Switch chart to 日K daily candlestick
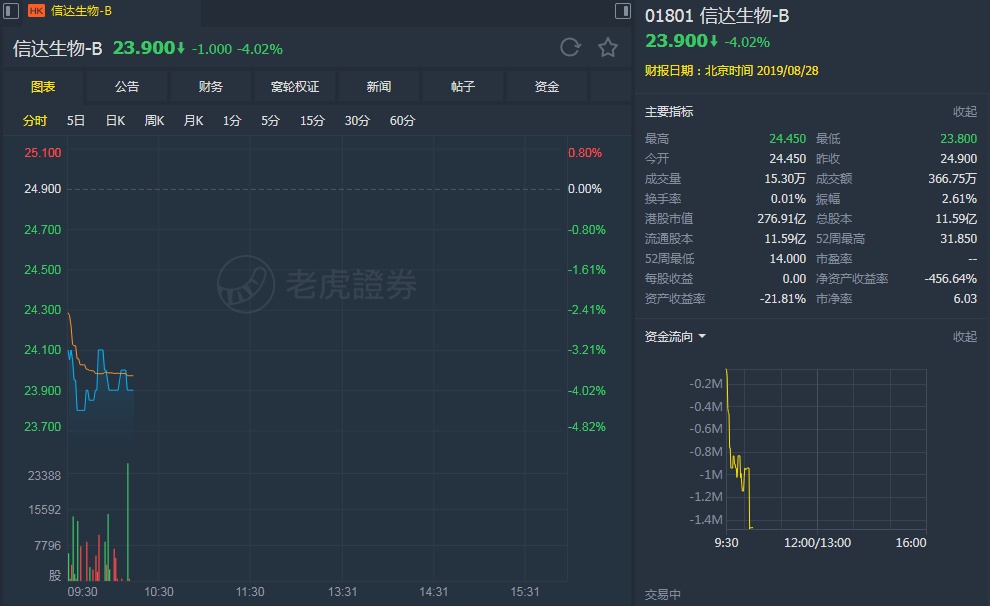This screenshot has width=990, height=606. tap(115, 121)
